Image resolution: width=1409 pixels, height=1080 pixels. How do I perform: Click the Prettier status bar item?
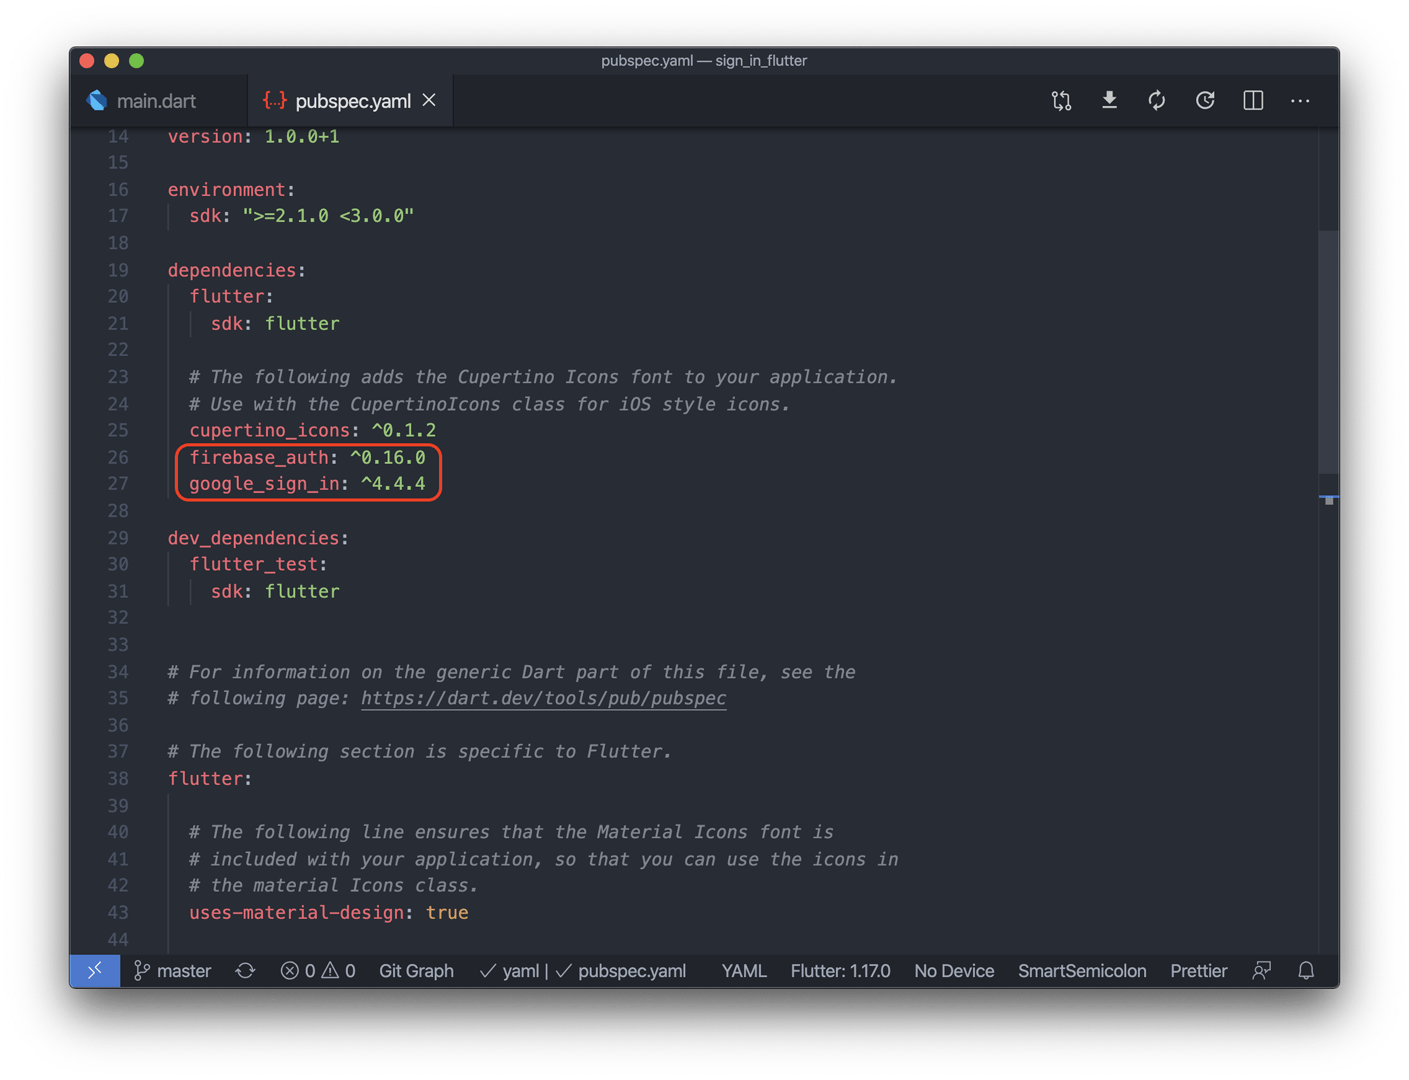tap(1198, 971)
